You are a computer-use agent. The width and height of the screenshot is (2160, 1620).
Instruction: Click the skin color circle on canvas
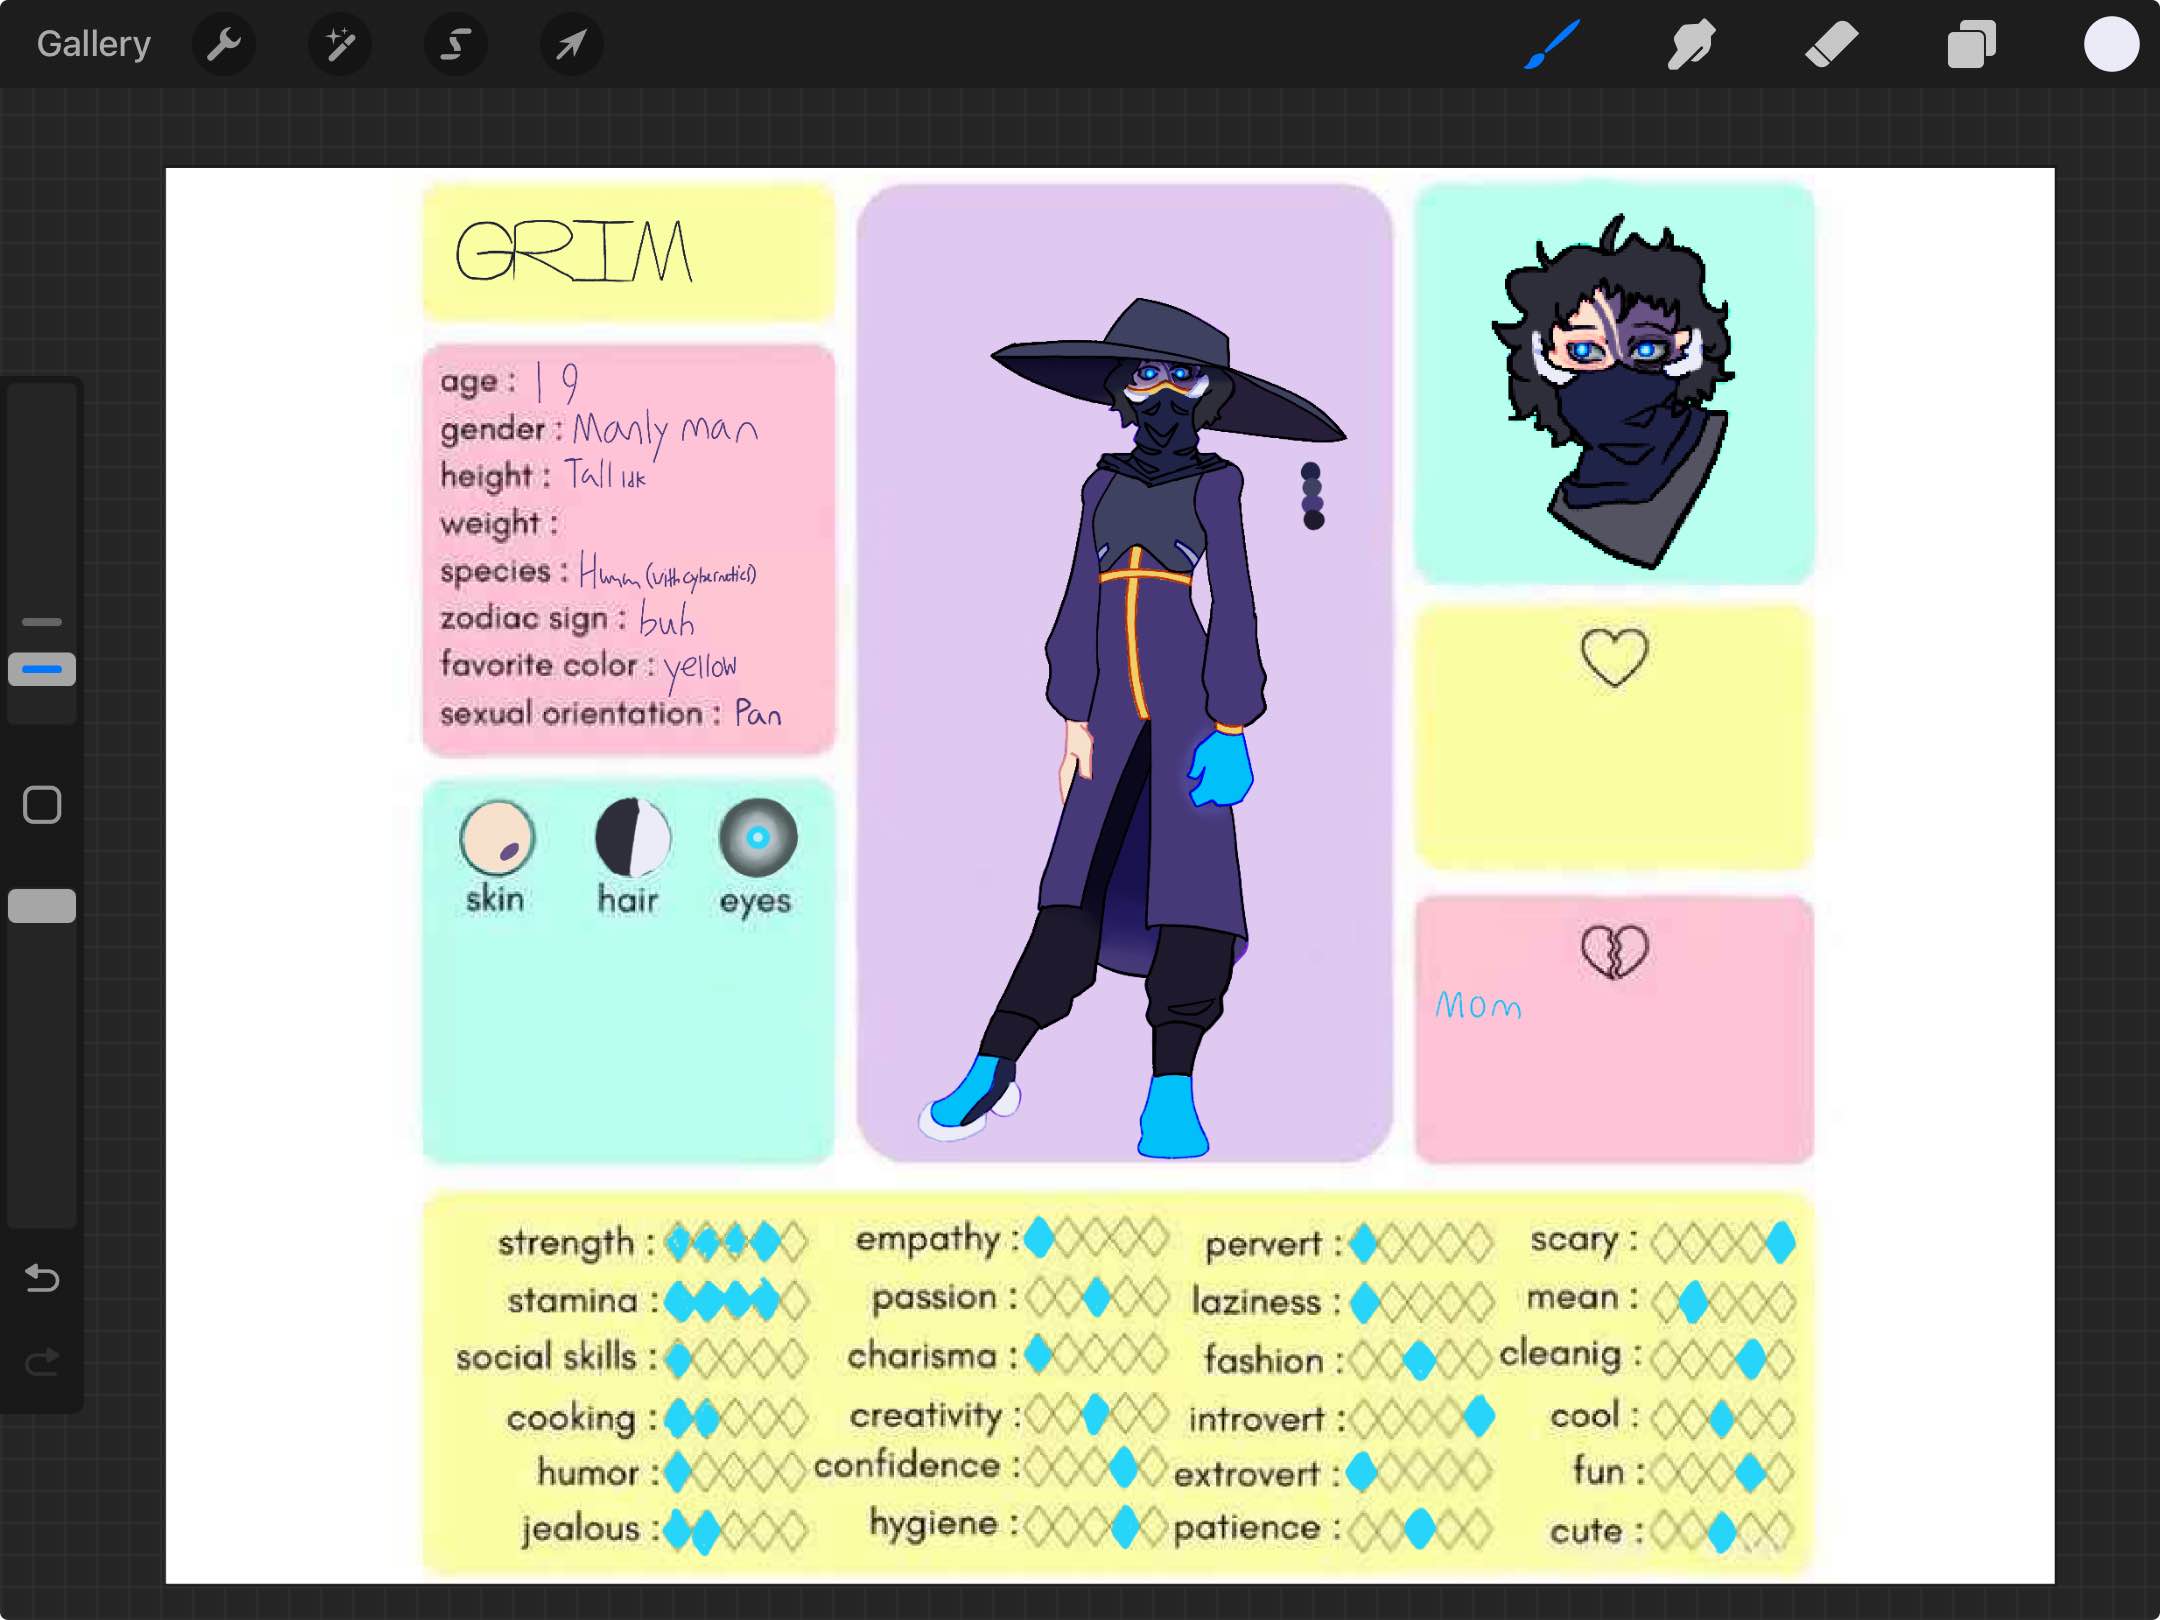tap(497, 838)
